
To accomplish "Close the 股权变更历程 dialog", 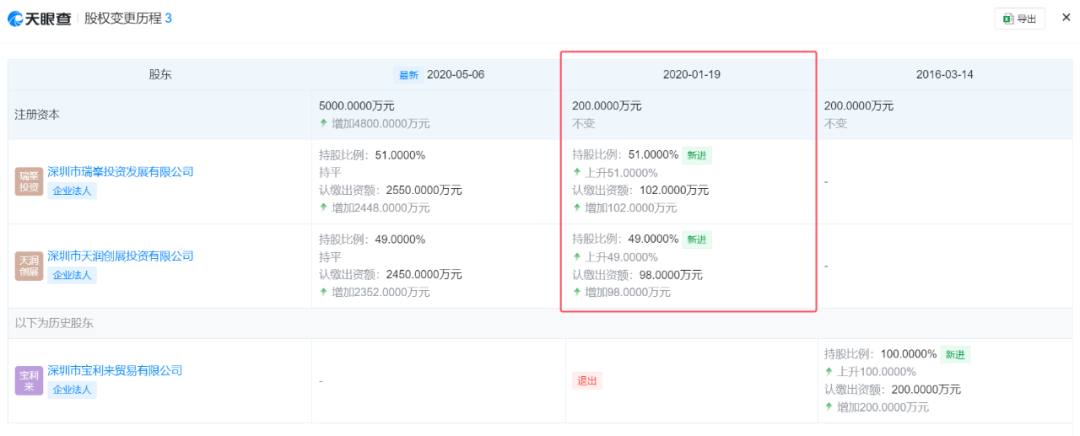I will pos(1066,18).
